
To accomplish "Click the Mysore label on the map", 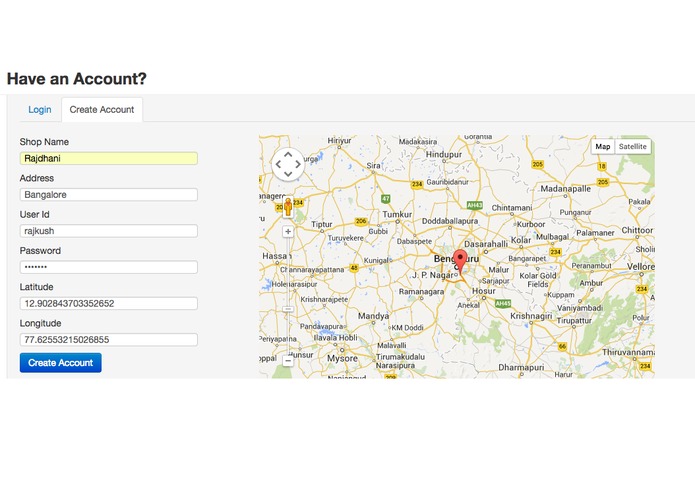I will tap(342, 358).
